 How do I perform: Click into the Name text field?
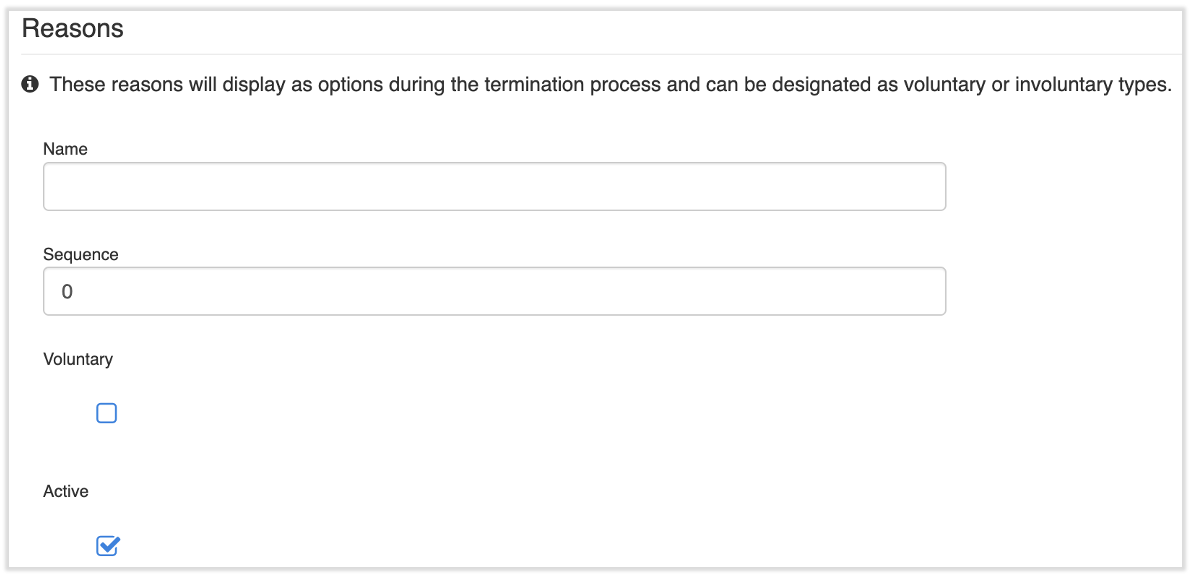click(x=494, y=187)
